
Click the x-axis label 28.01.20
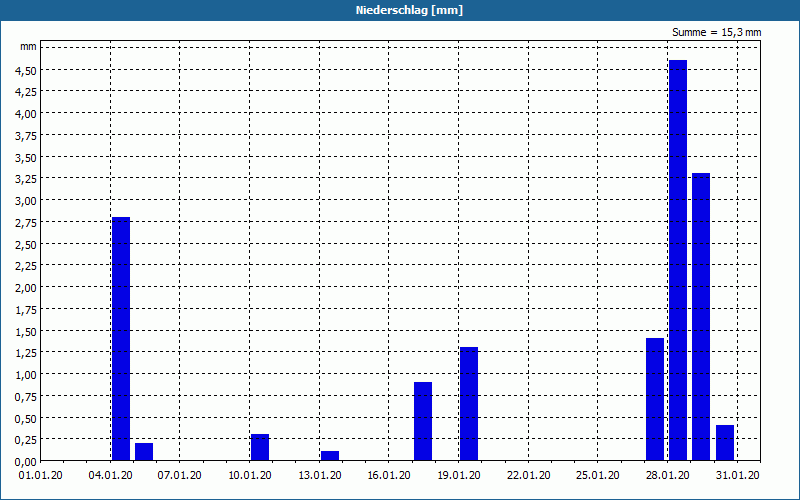[668, 475]
